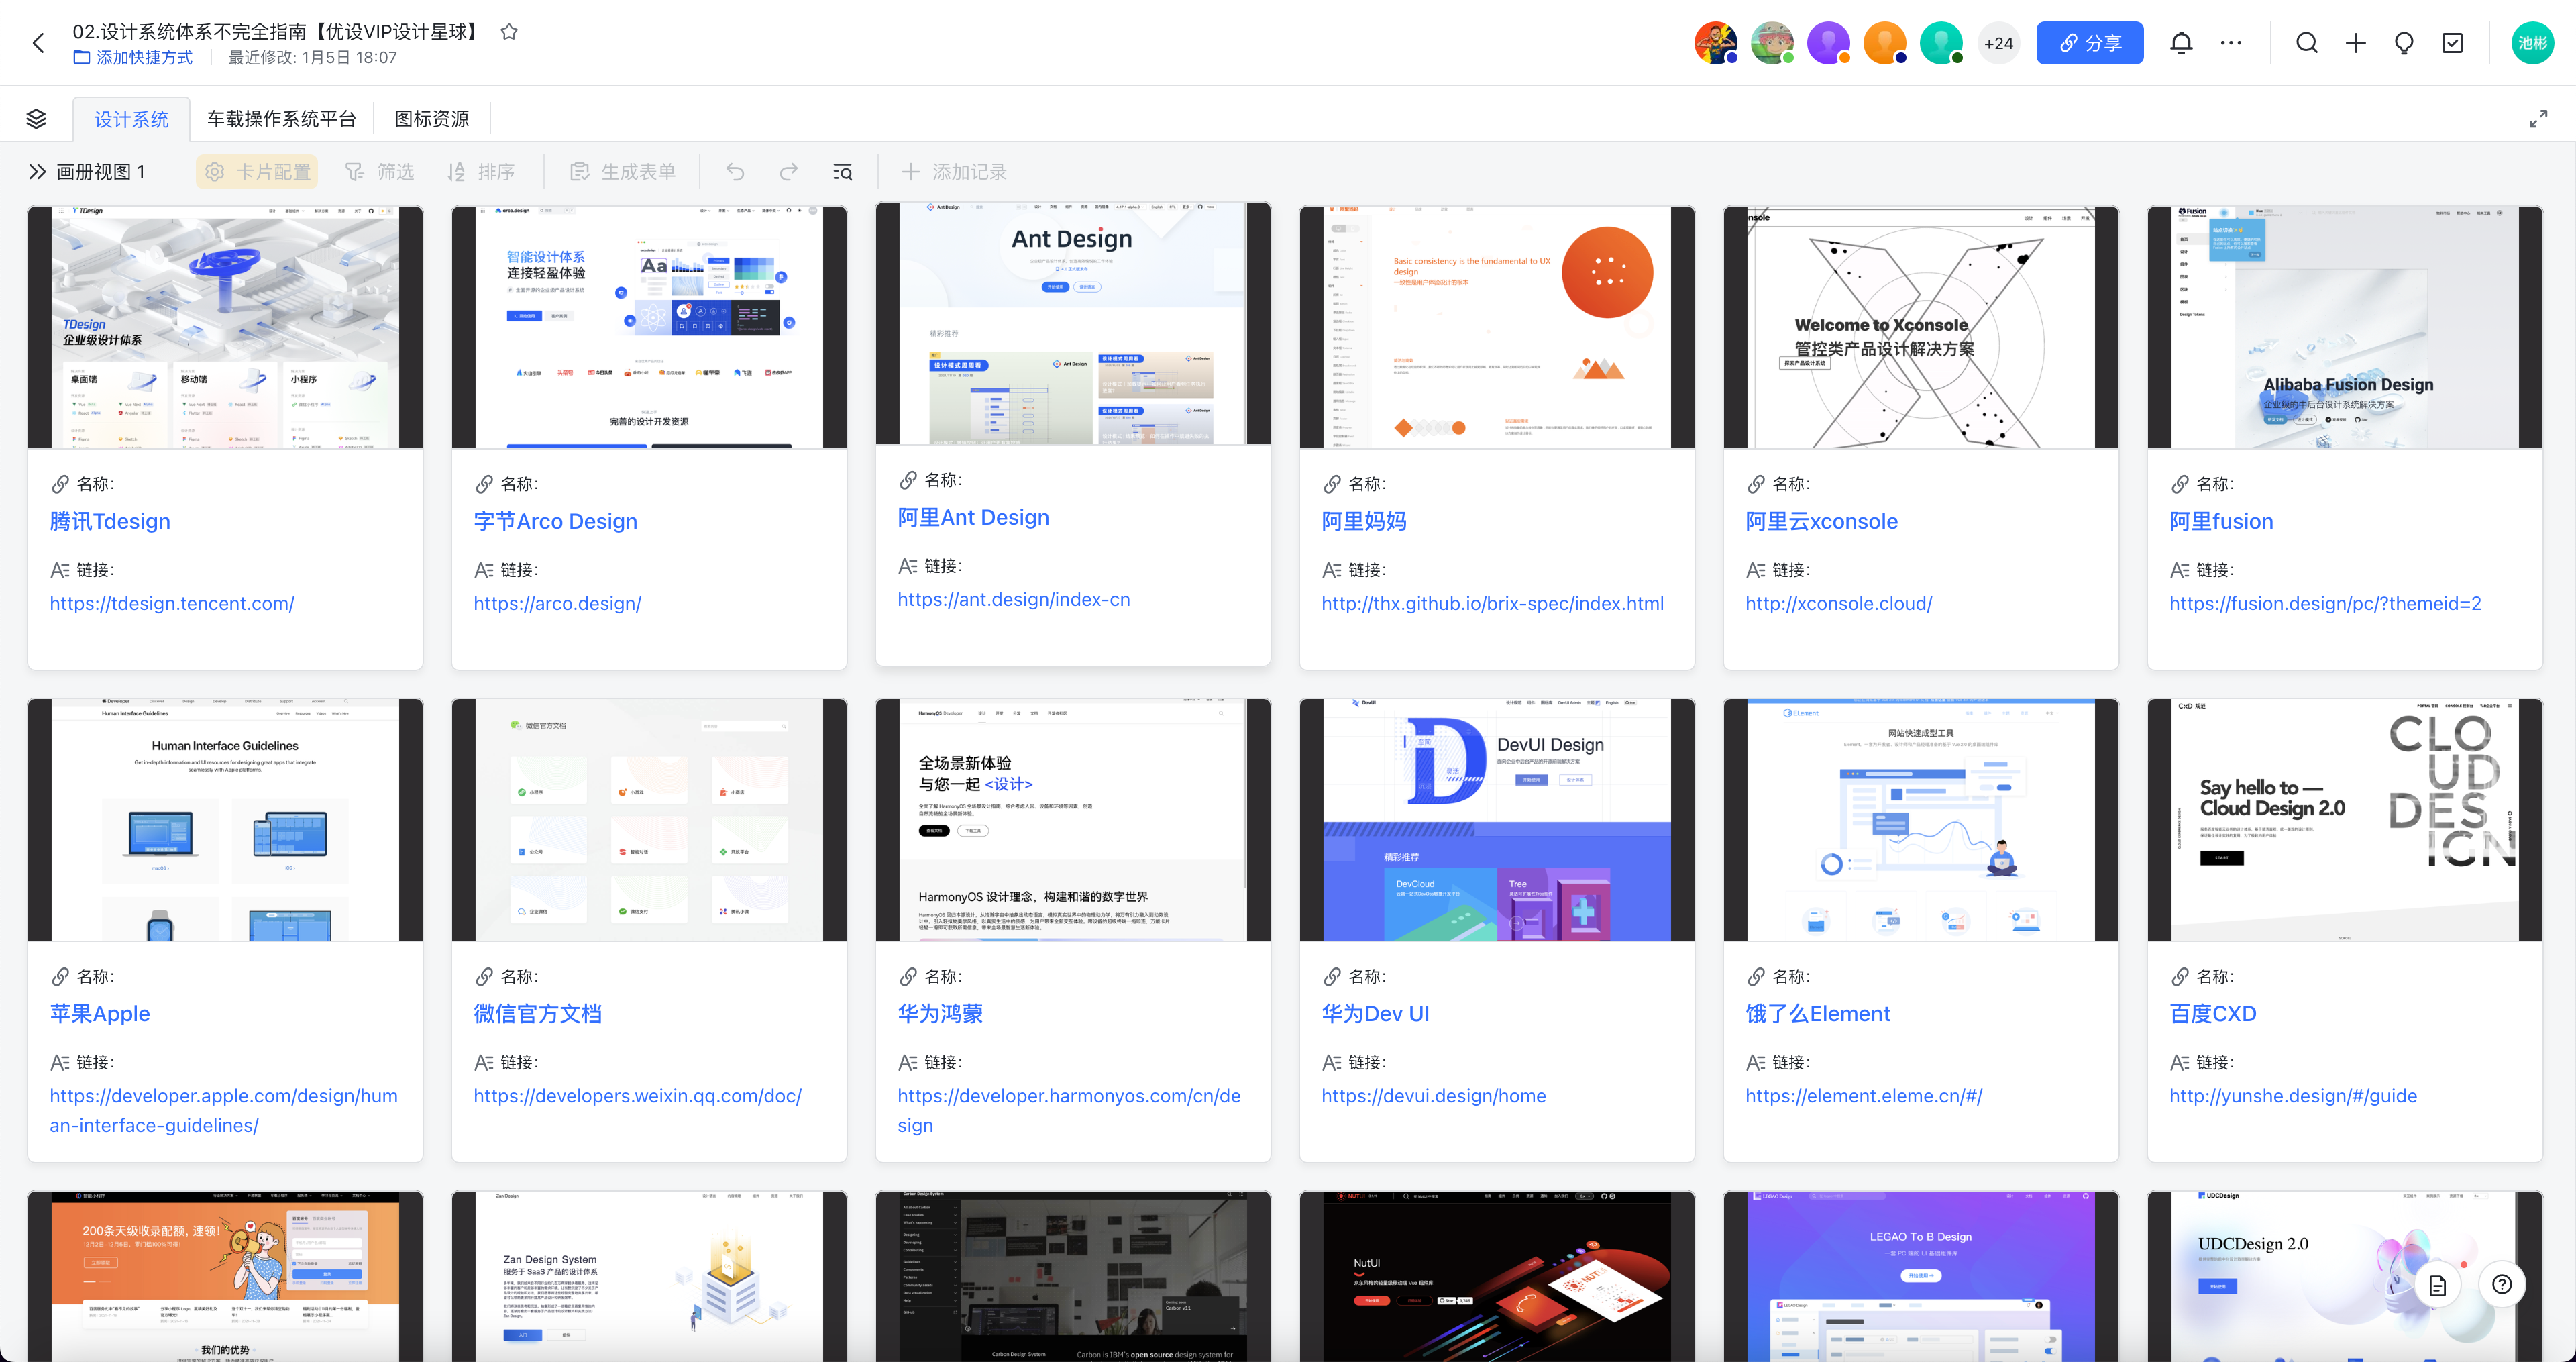This screenshot has width=2576, height=1362.
Task: Open the http://xconsole.cloud/ link
Action: pos(1838,603)
